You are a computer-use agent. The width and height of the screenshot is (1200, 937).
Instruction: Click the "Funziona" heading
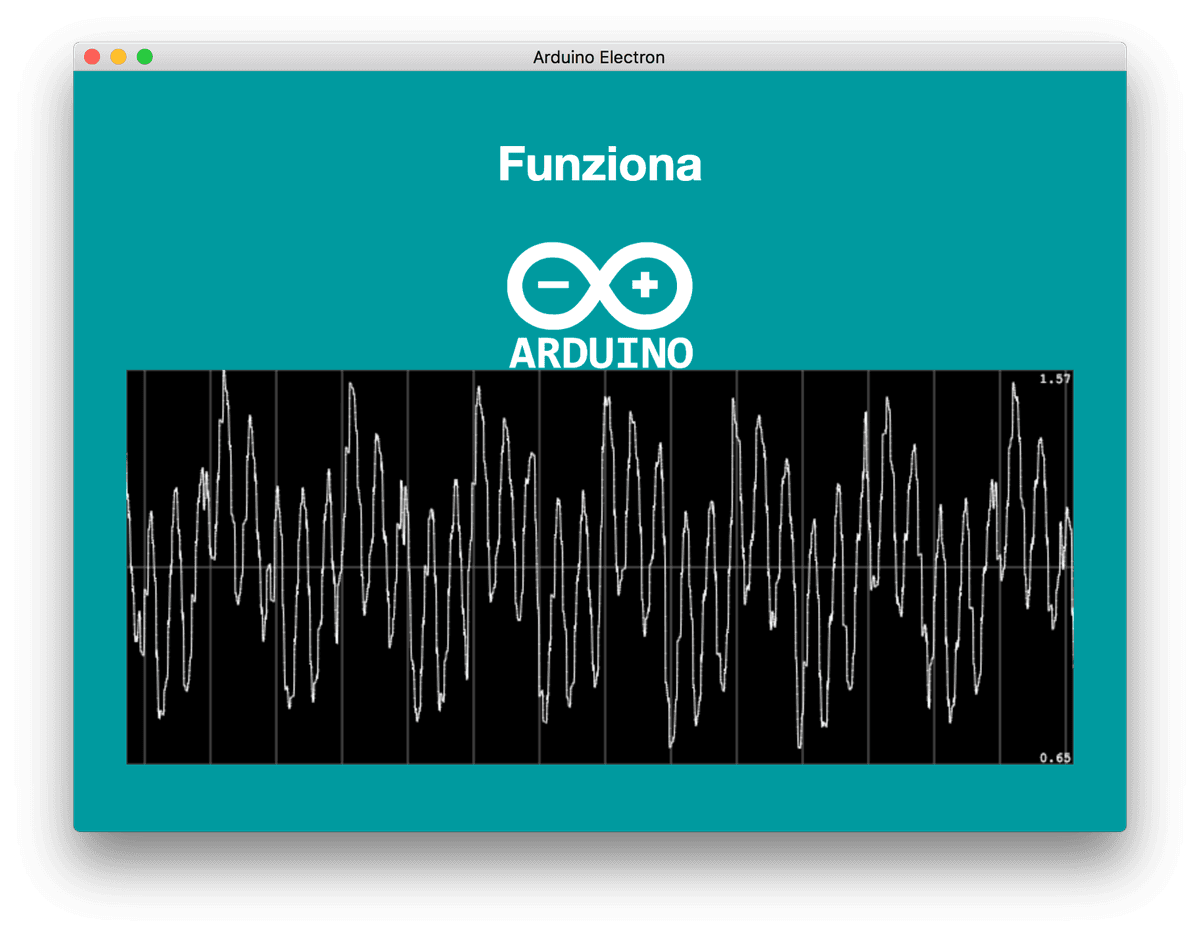(x=600, y=164)
